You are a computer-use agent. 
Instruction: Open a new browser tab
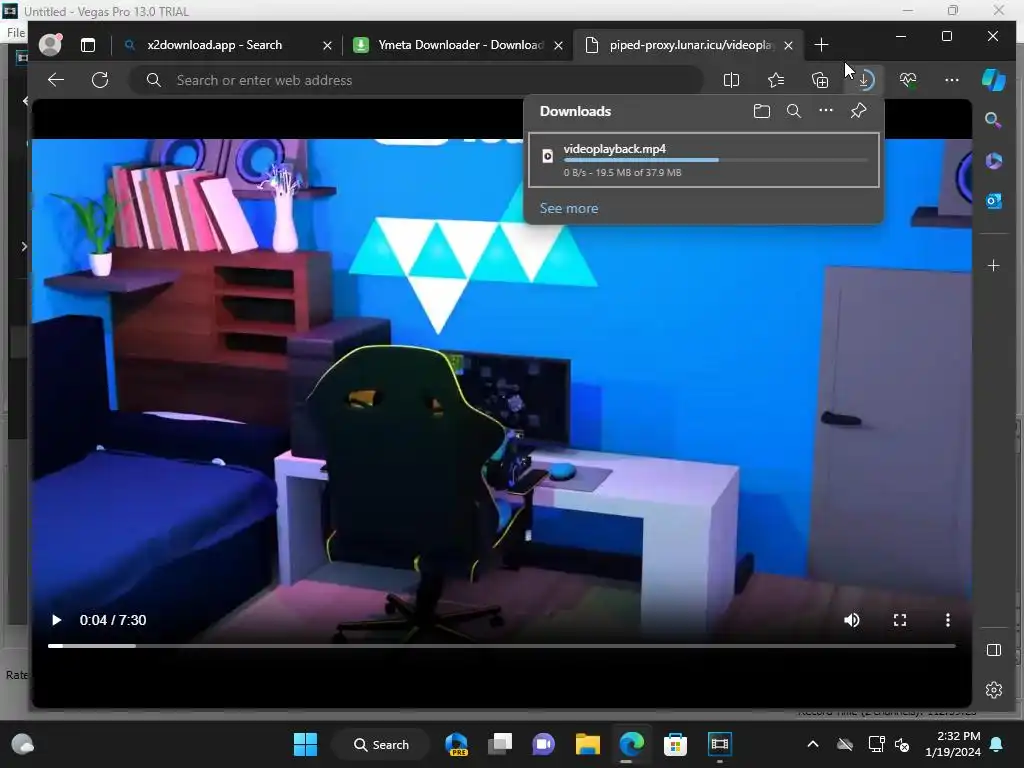[x=822, y=44]
